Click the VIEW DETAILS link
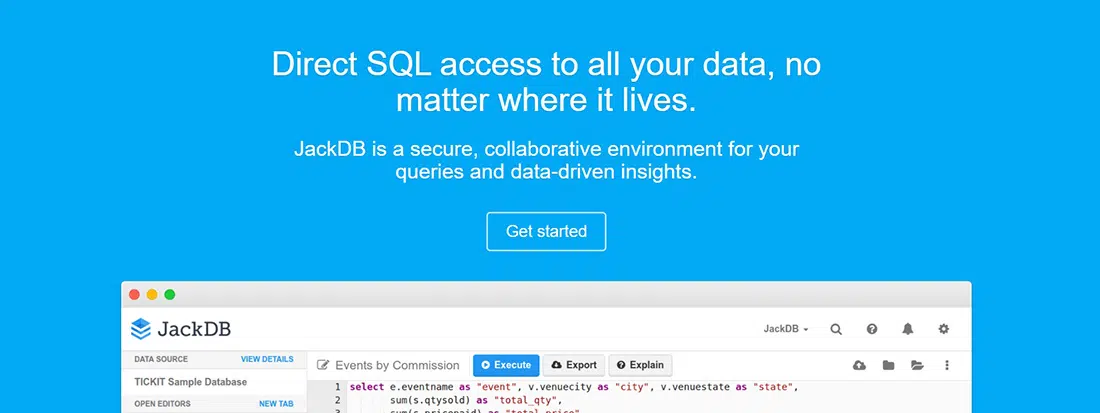The width and height of the screenshot is (1100, 413). (267, 358)
